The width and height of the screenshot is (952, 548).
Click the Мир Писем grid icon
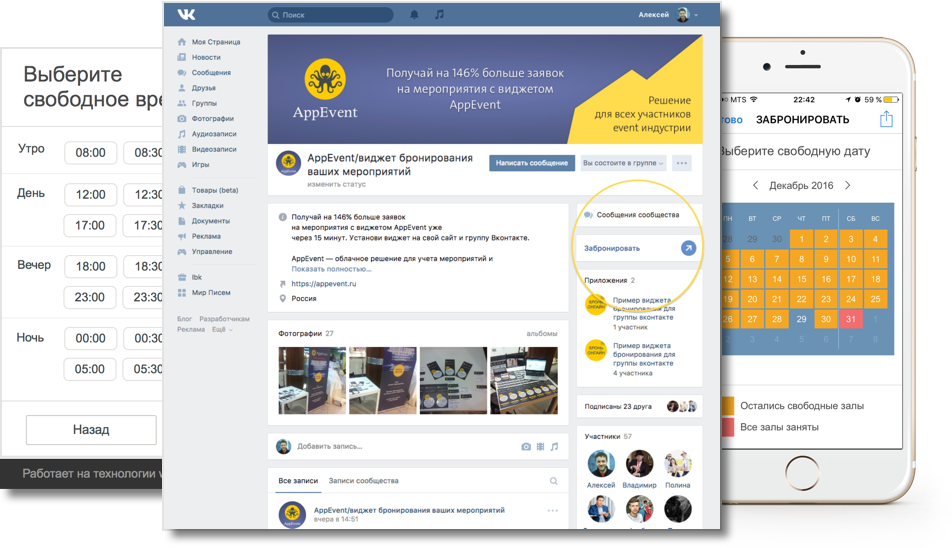point(182,293)
